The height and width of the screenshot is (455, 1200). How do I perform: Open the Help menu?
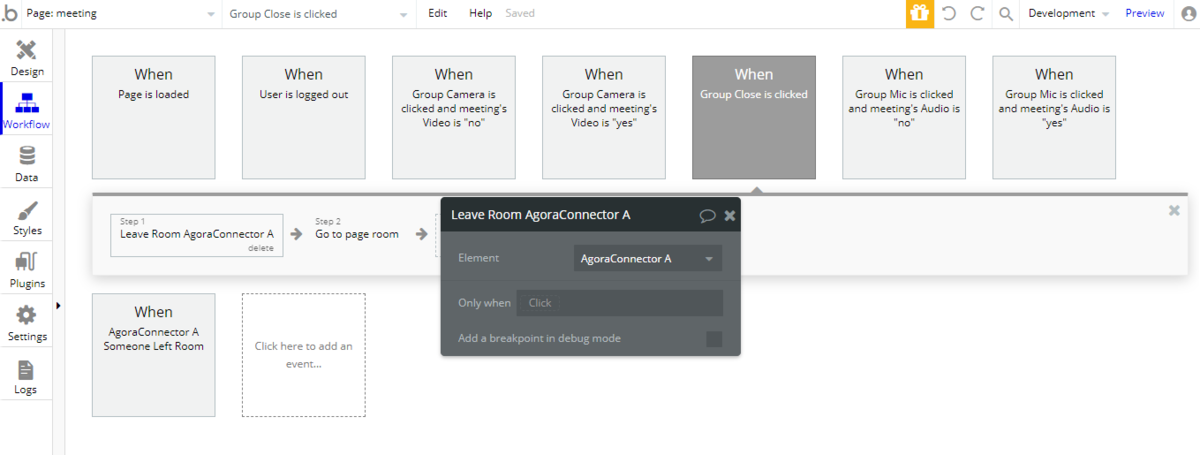(480, 14)
